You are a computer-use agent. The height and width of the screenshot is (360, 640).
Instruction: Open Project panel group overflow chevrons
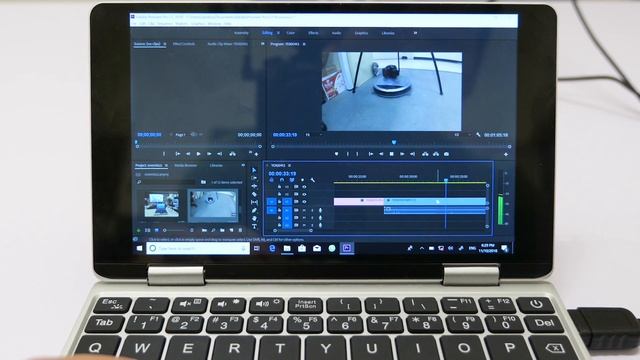(243, 165)
